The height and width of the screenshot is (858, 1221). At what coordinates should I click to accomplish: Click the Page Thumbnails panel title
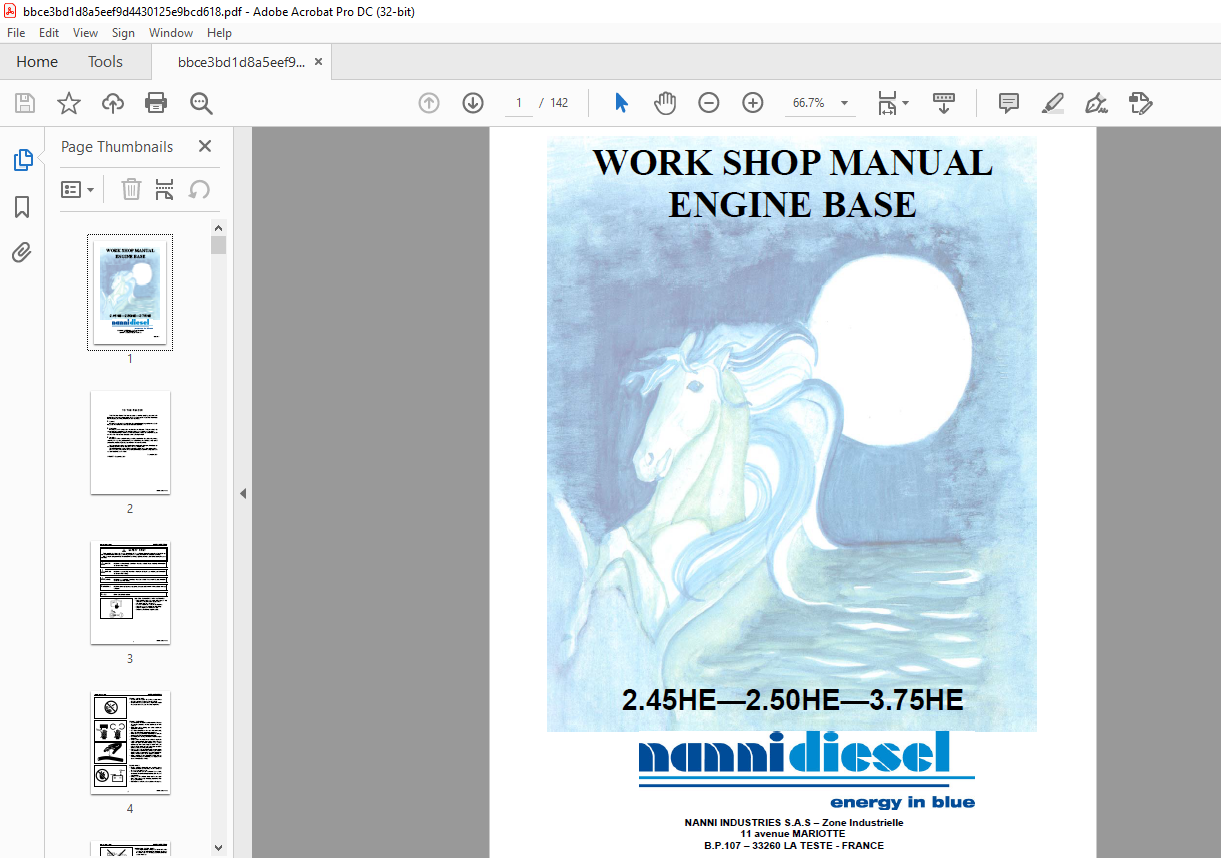coord(117,147)
